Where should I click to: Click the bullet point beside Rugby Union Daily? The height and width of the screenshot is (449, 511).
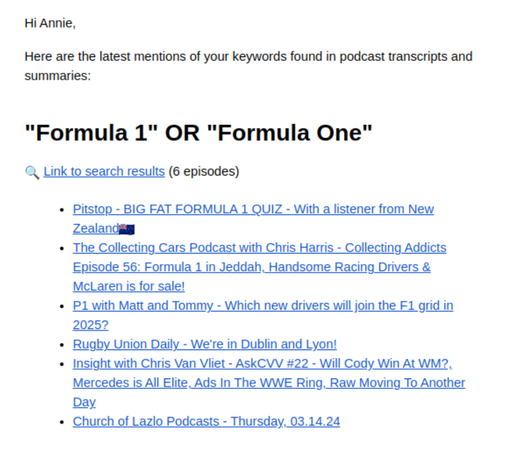tap(62, 345)
